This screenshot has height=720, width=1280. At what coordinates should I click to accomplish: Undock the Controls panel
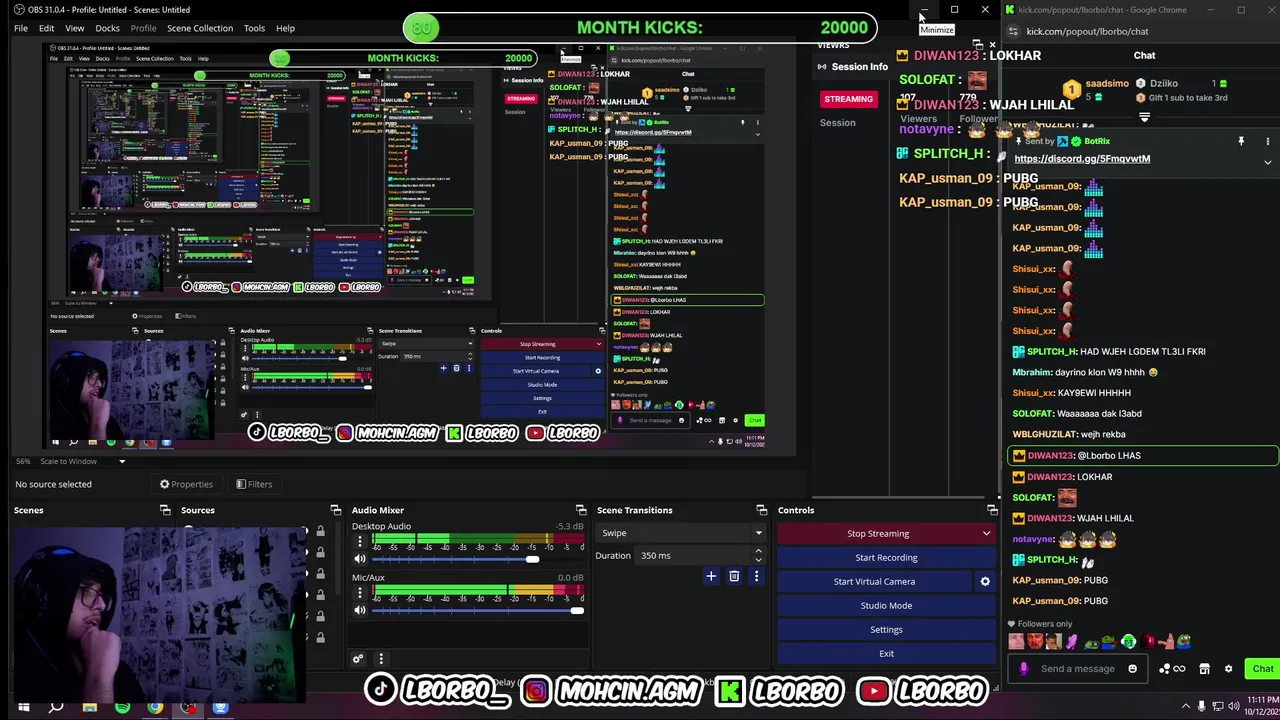click(992, 510)
